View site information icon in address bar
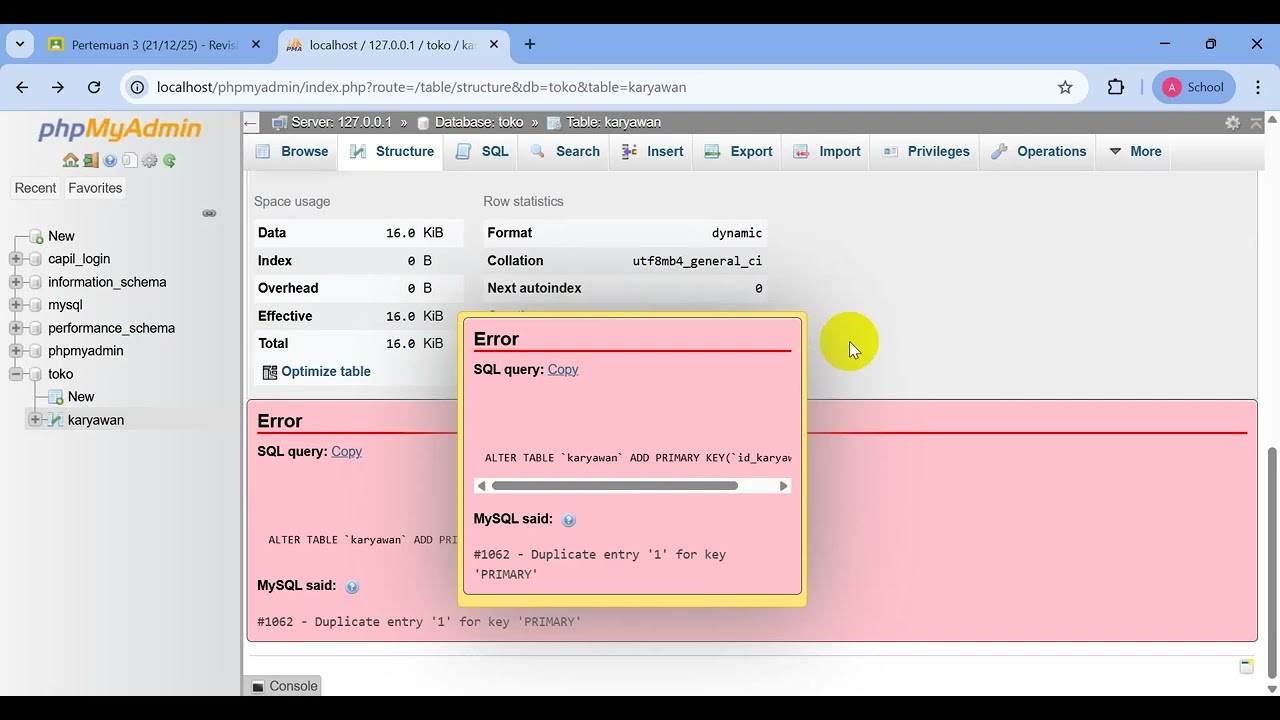The height and width of the screenshot is (720, 1280). pos(138,87)
